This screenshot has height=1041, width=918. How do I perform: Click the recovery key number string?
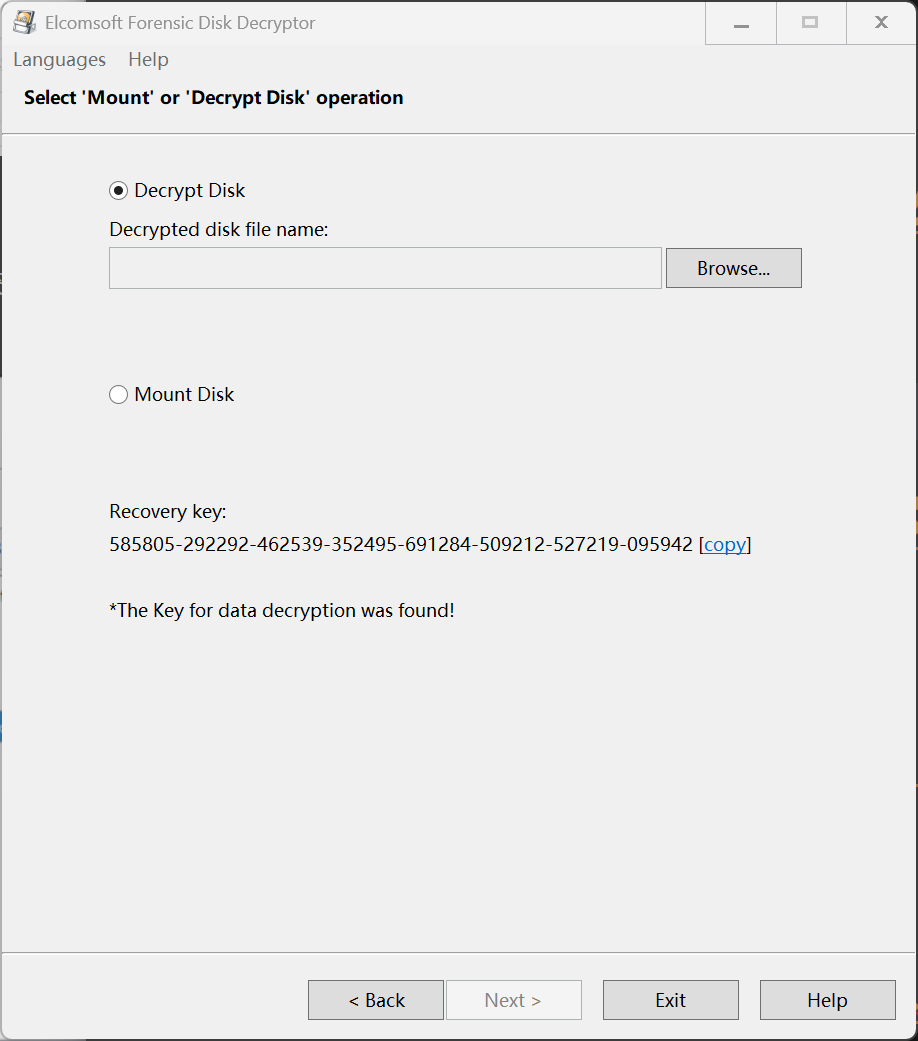click(x=400, y=545)
